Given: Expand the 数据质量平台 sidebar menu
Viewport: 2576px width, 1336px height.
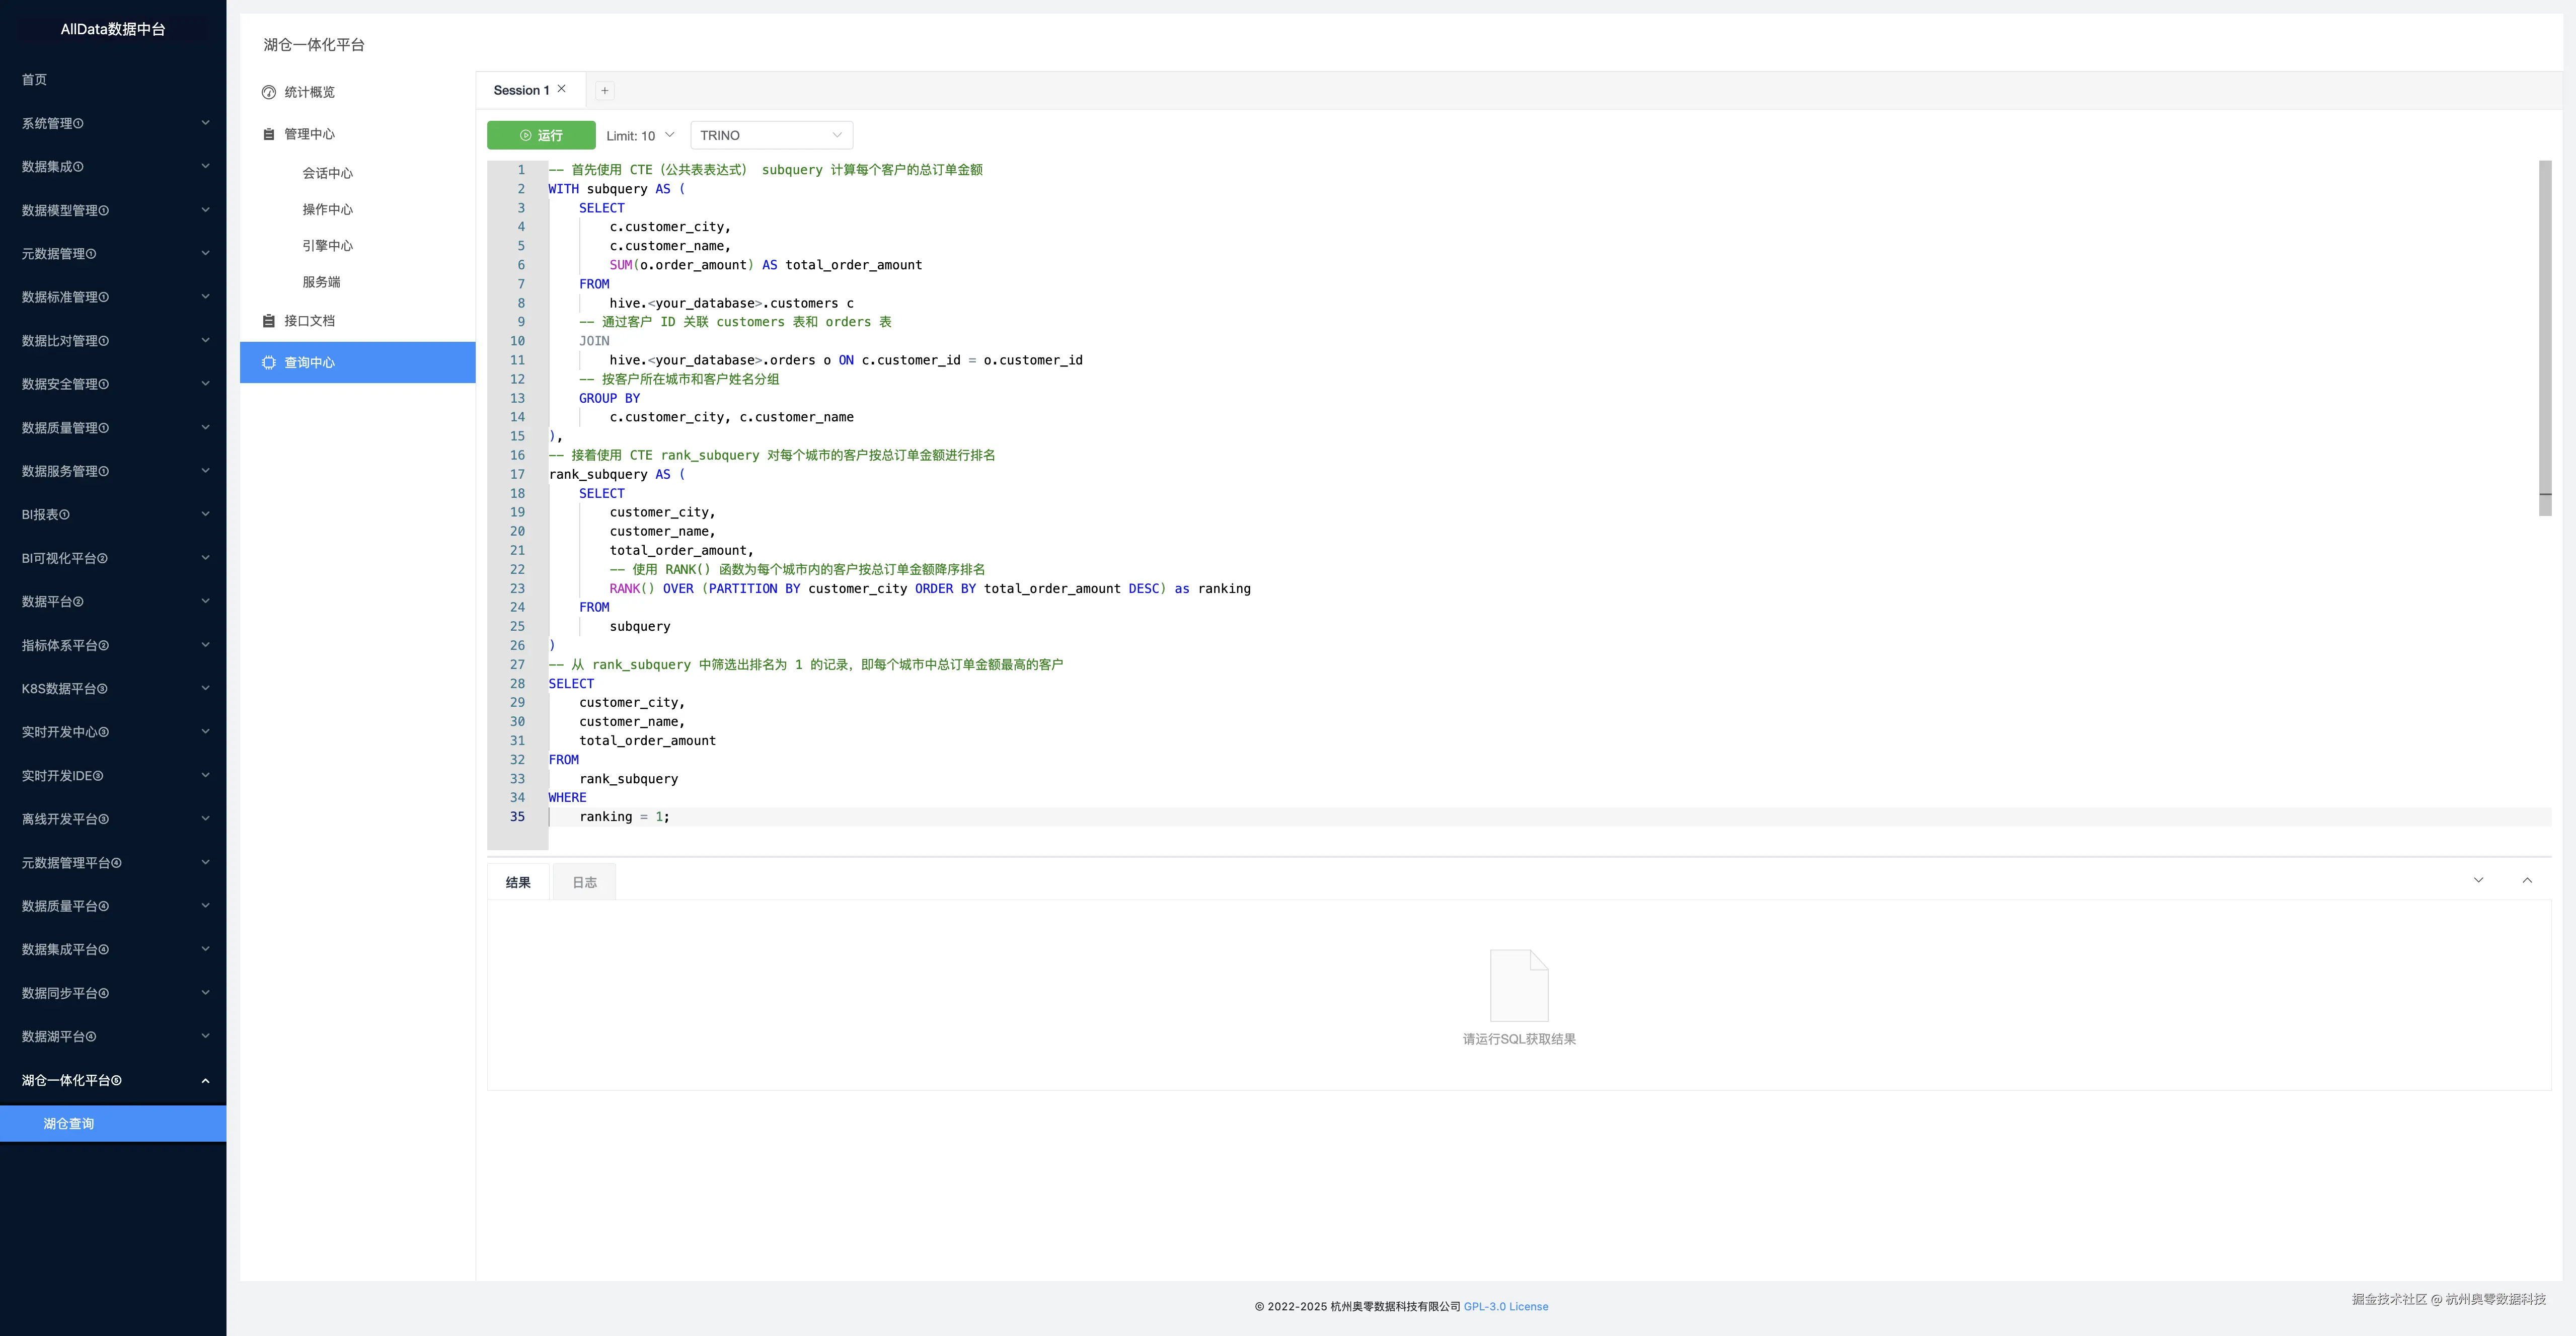Looking at the screenshot, I should click(x=113, y=906).
